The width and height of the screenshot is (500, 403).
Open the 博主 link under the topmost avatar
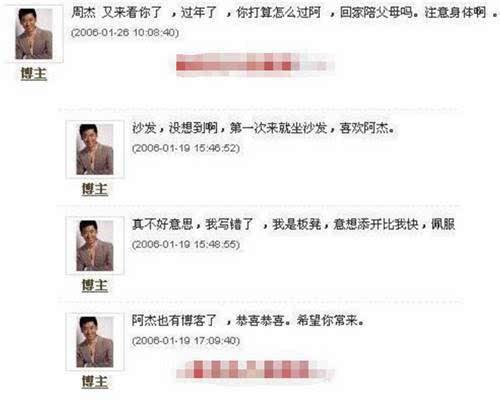(34, 74)
